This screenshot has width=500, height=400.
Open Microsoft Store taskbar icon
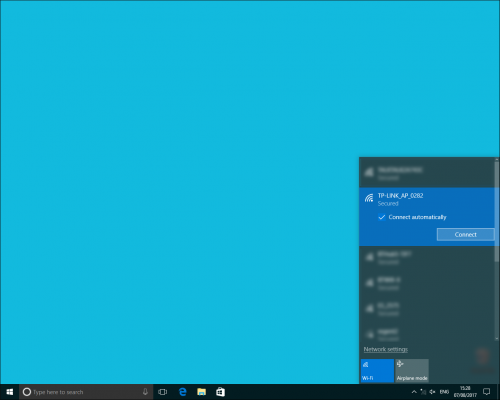point(220,392)
